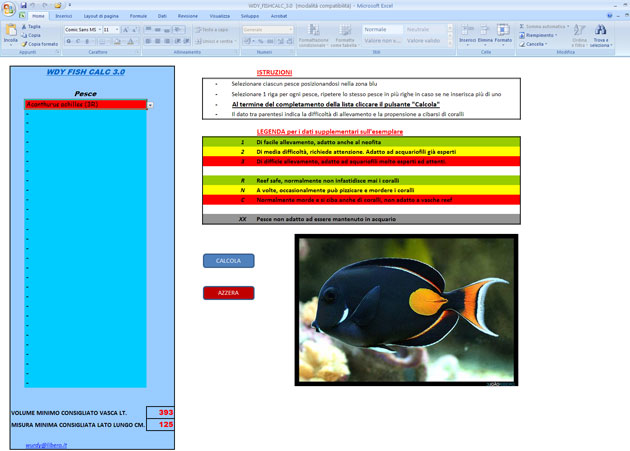Decrease font size with smaller A icon
630x451 pixels.
coord(134,30)
